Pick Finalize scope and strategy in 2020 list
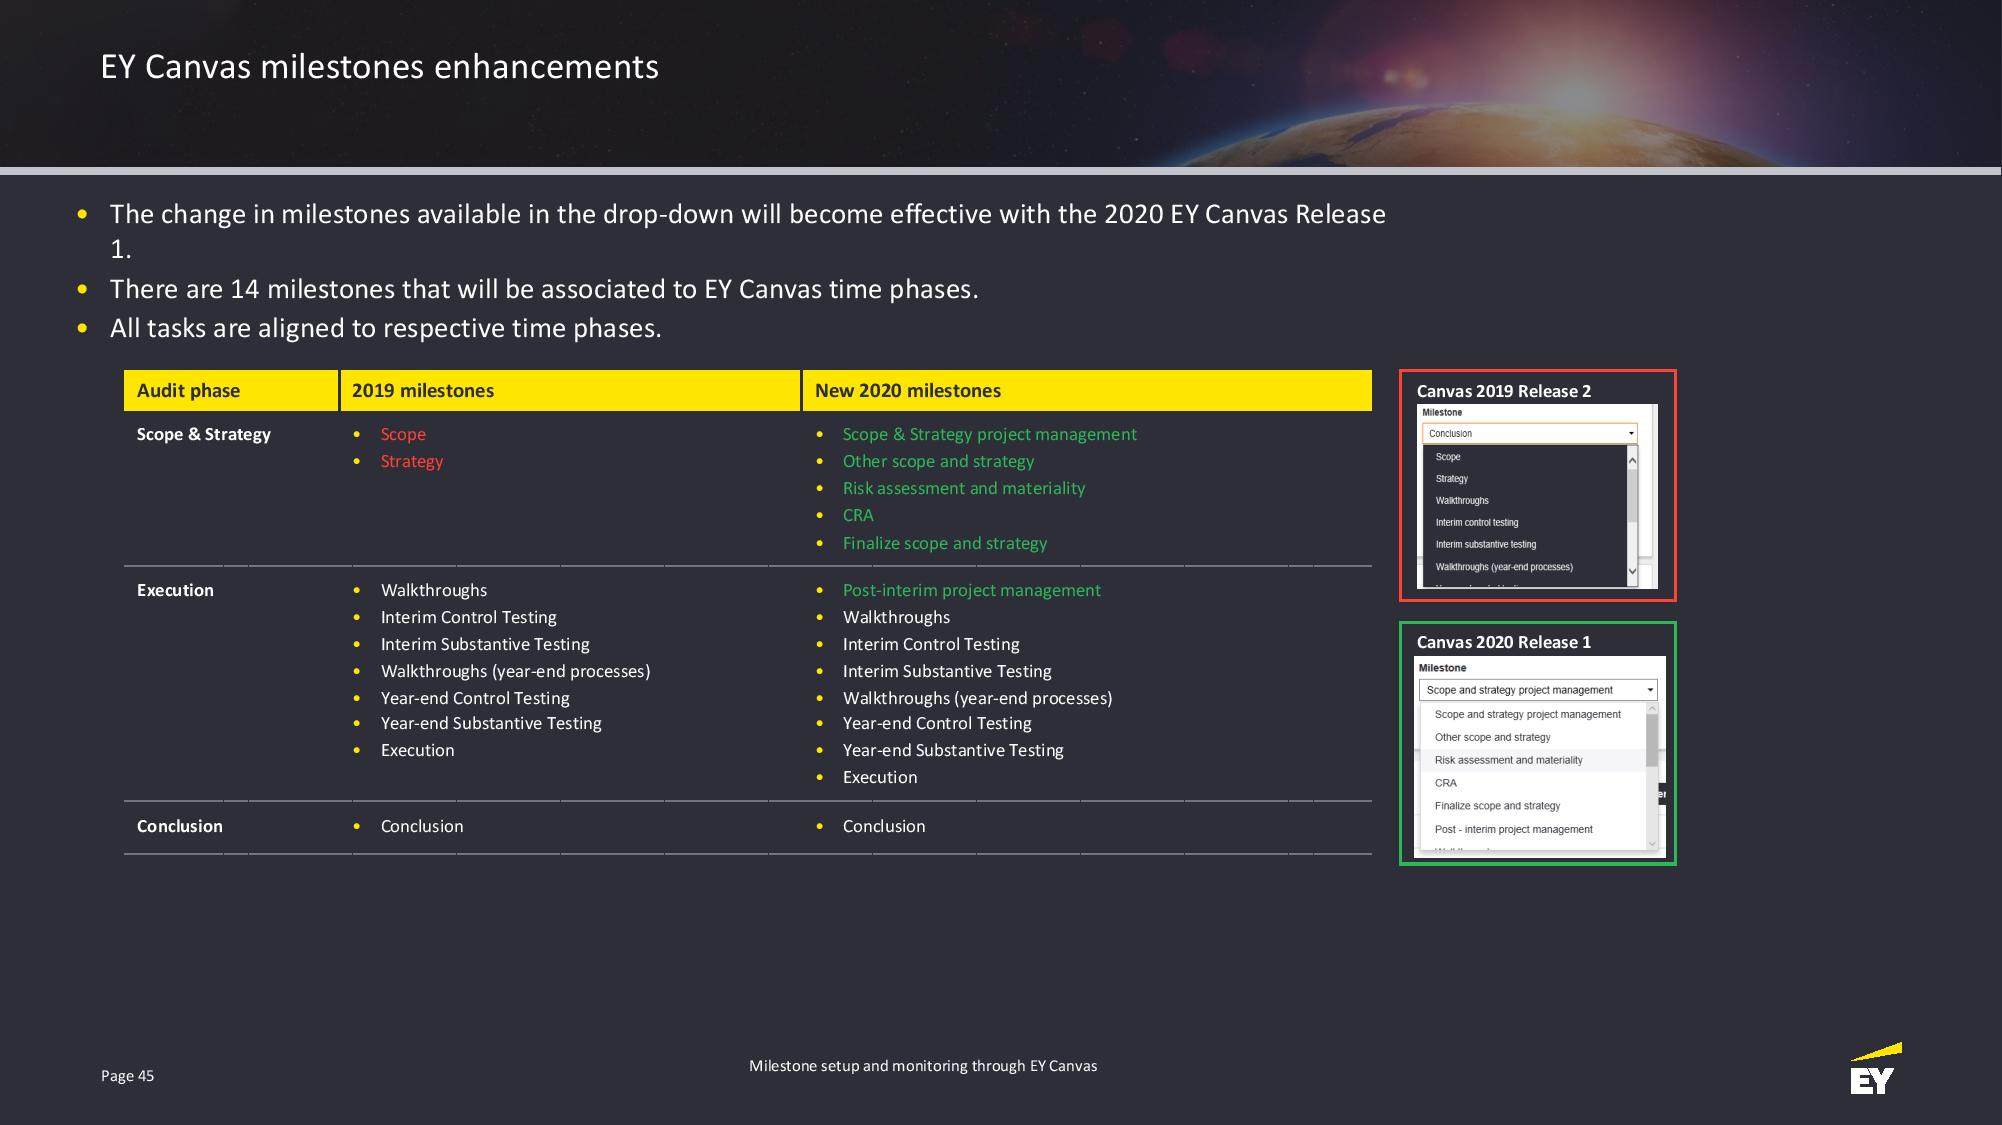Image resolution: width=2002 pixels, height=1125 pixels. pyautogui.click(x=1497, y=806)
